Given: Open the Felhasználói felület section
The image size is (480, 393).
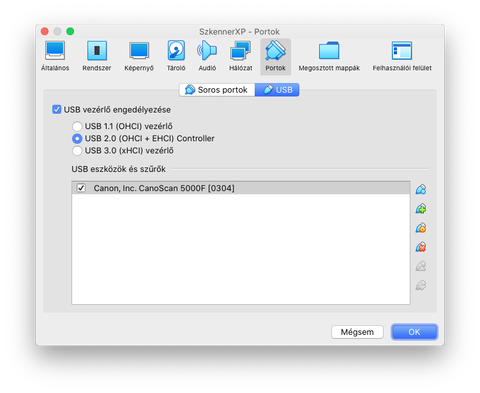Looking at the screenshot, I should coord(402,56).
